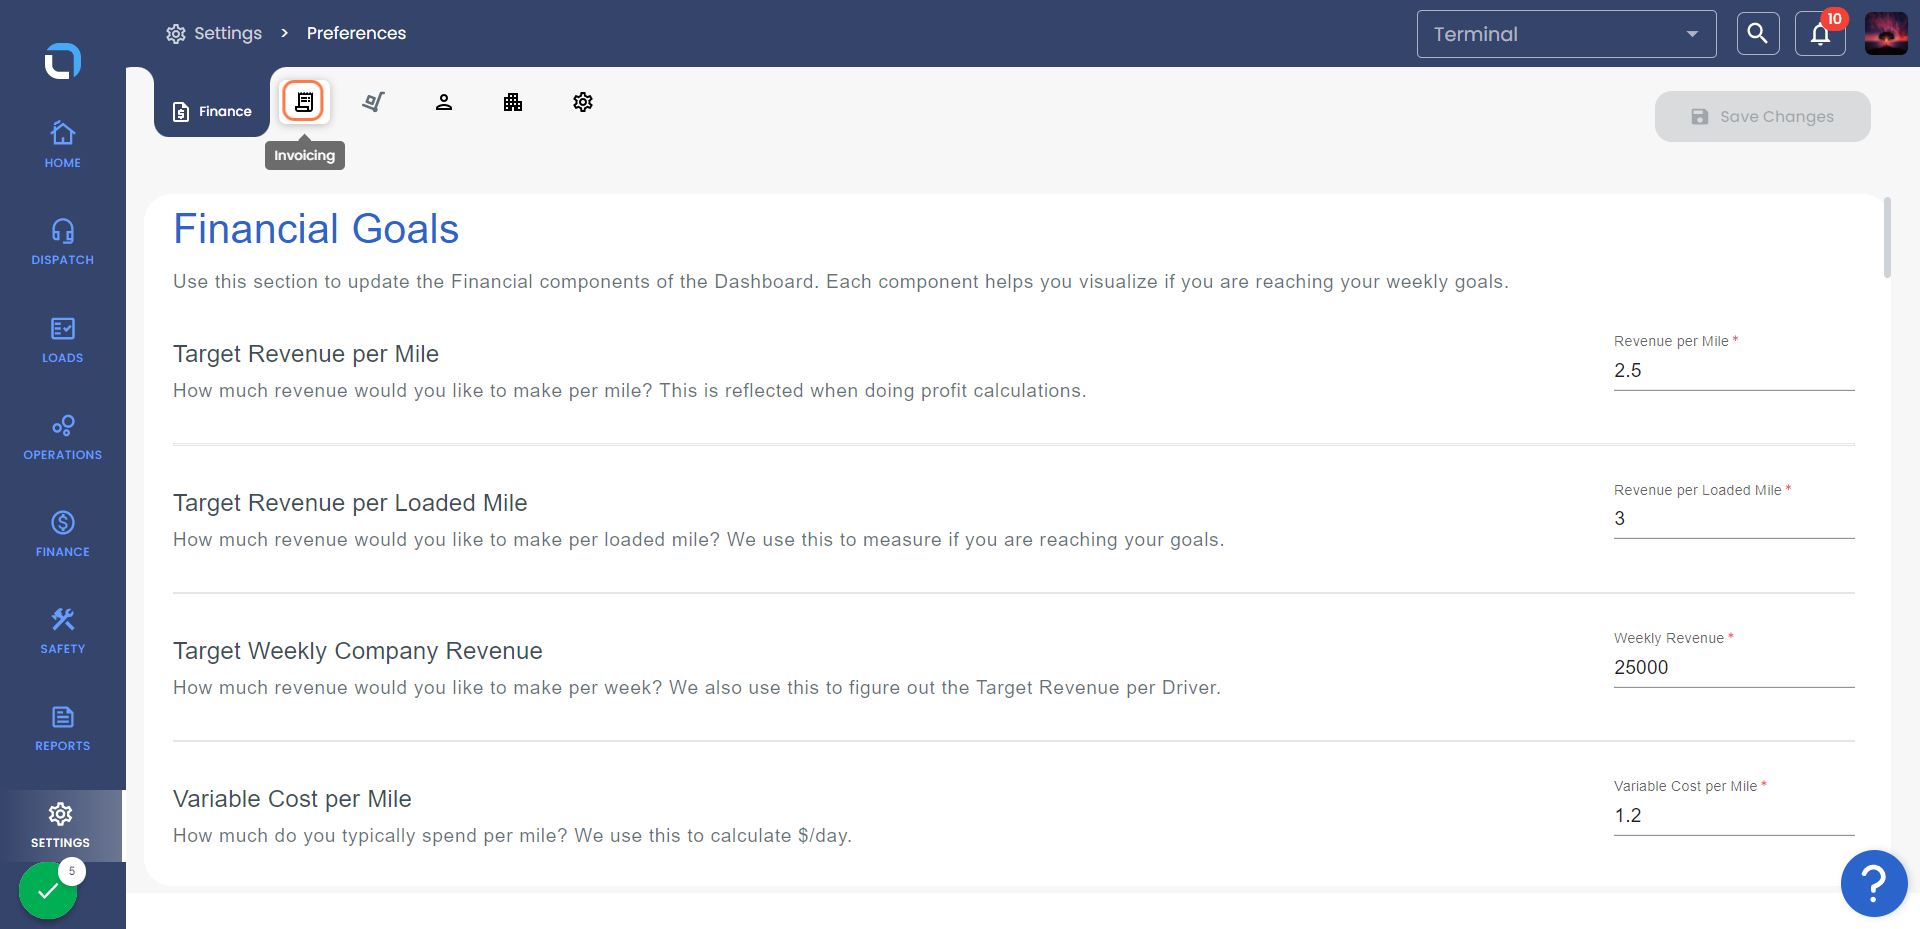Open the Finance sidebar section
The image size is (1920, 929).
(62, 534)
